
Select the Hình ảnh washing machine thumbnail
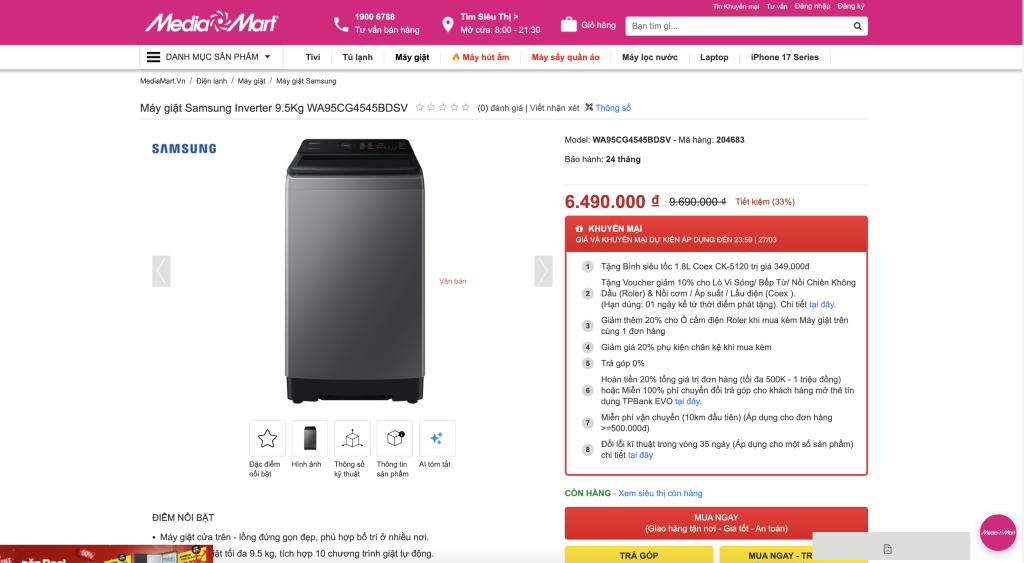click(x=309, y=438)
